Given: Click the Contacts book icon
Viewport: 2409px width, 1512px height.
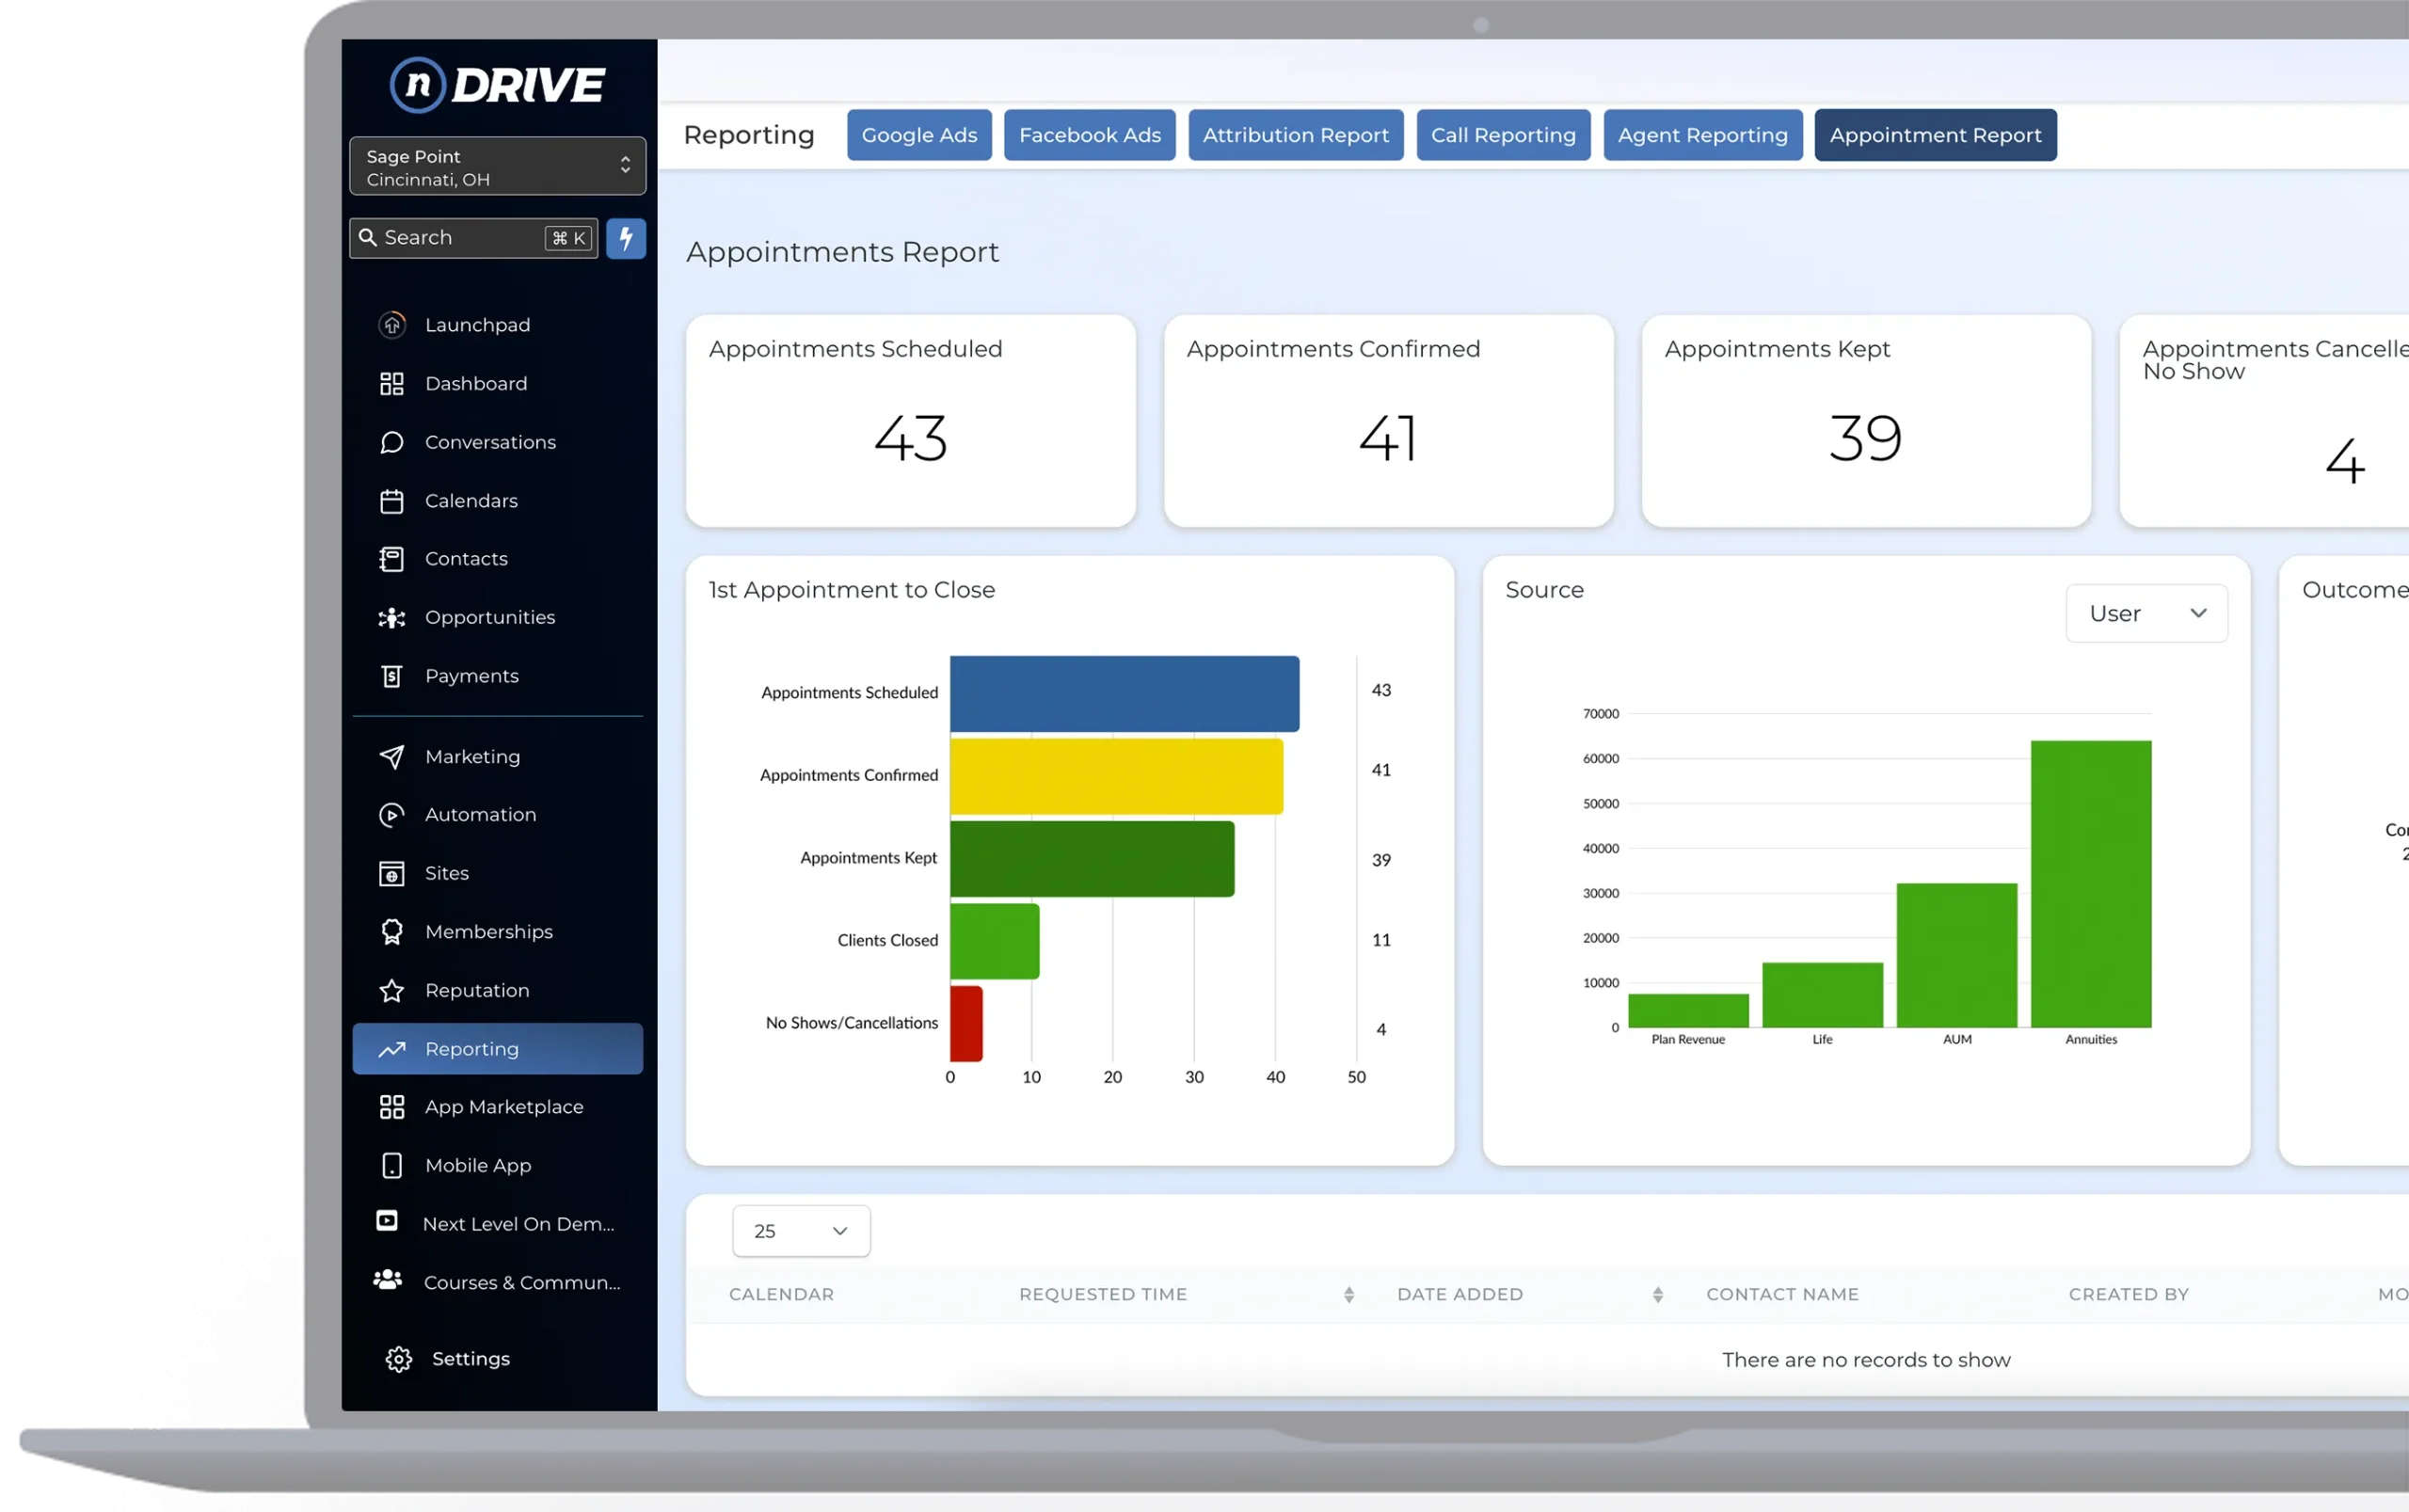Looking at the screenshot, I should (392, 559).
